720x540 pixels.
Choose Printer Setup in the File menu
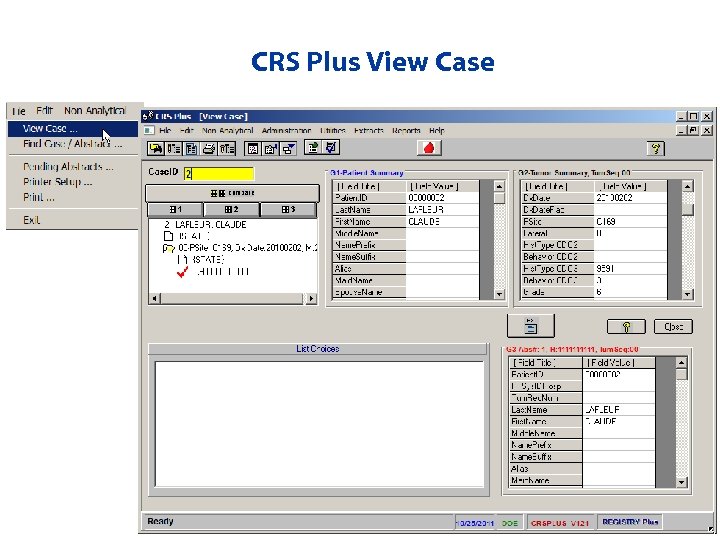tap(57, 182)
